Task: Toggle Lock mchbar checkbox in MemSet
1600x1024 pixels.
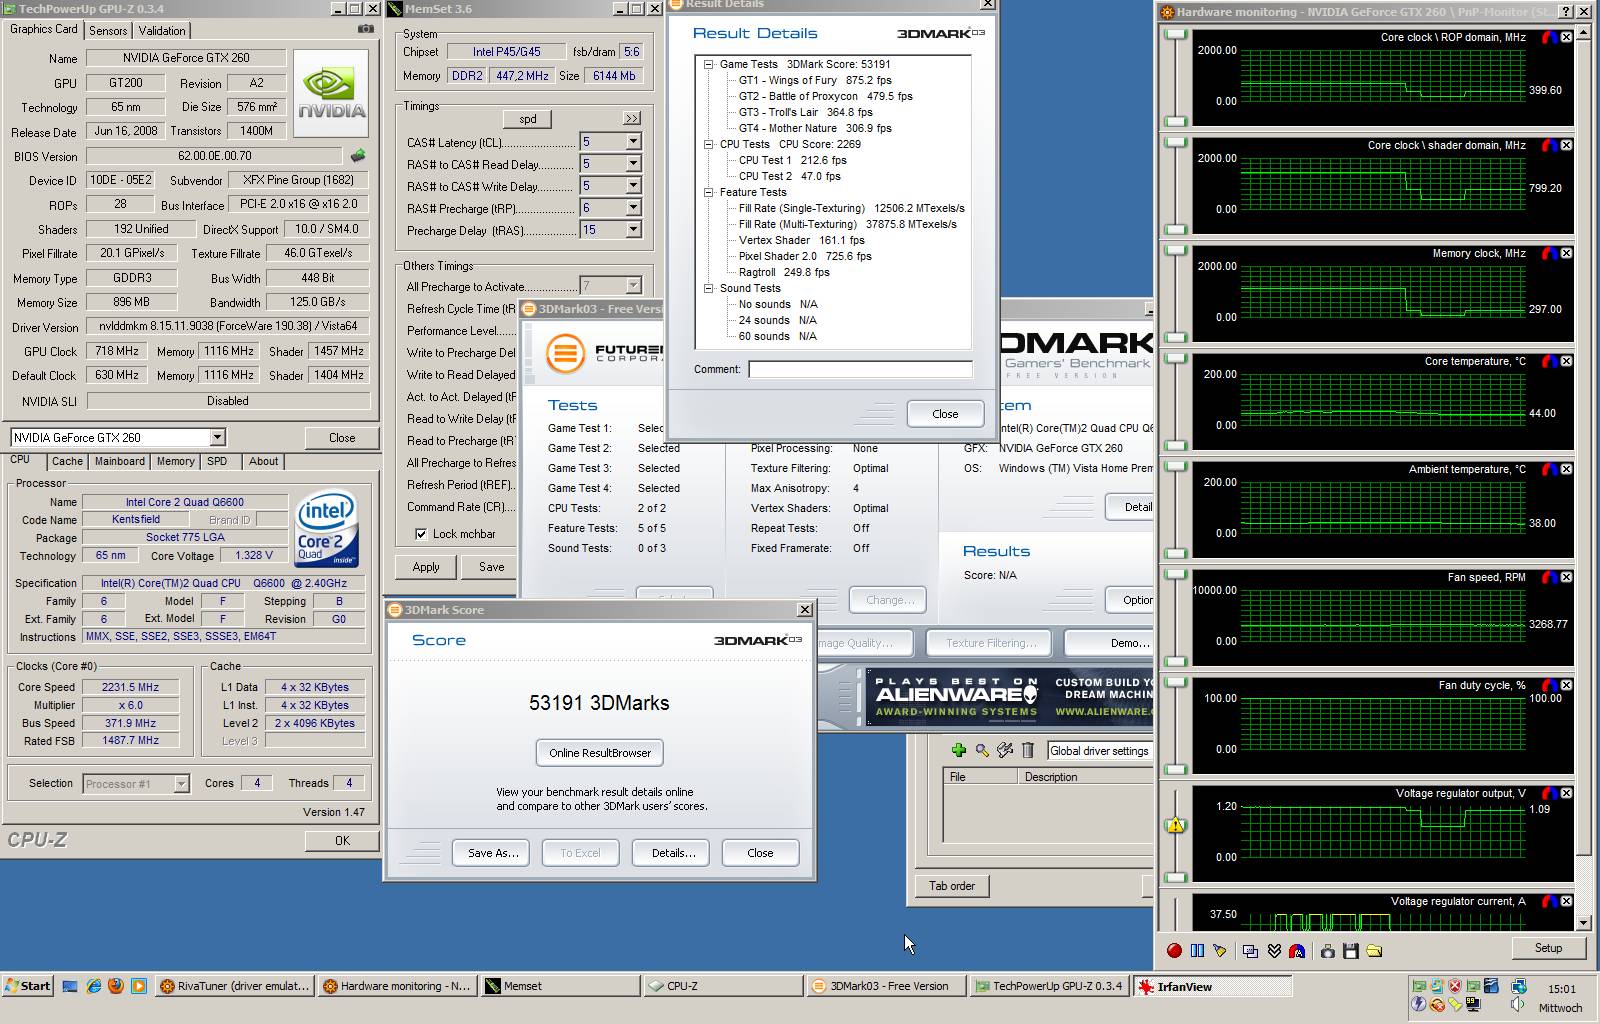Action: 421,534
